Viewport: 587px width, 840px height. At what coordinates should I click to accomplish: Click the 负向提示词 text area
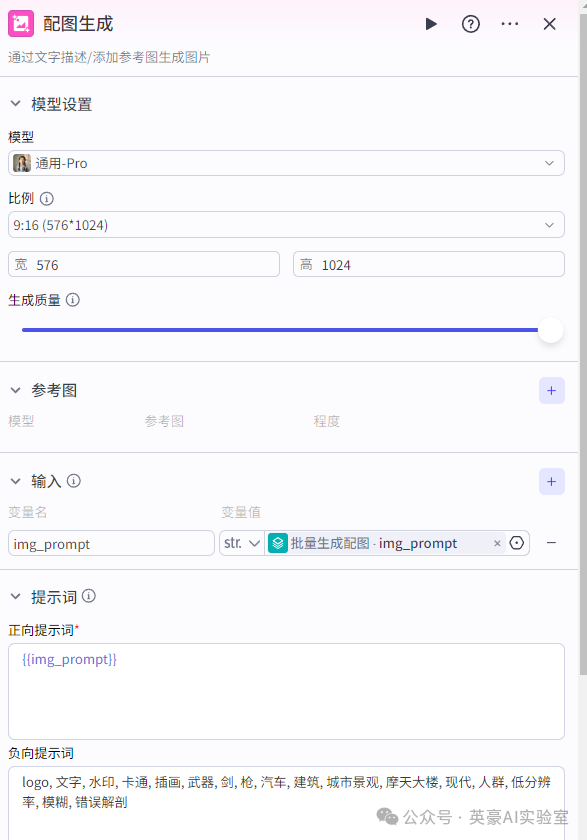(x=286, y=803)
